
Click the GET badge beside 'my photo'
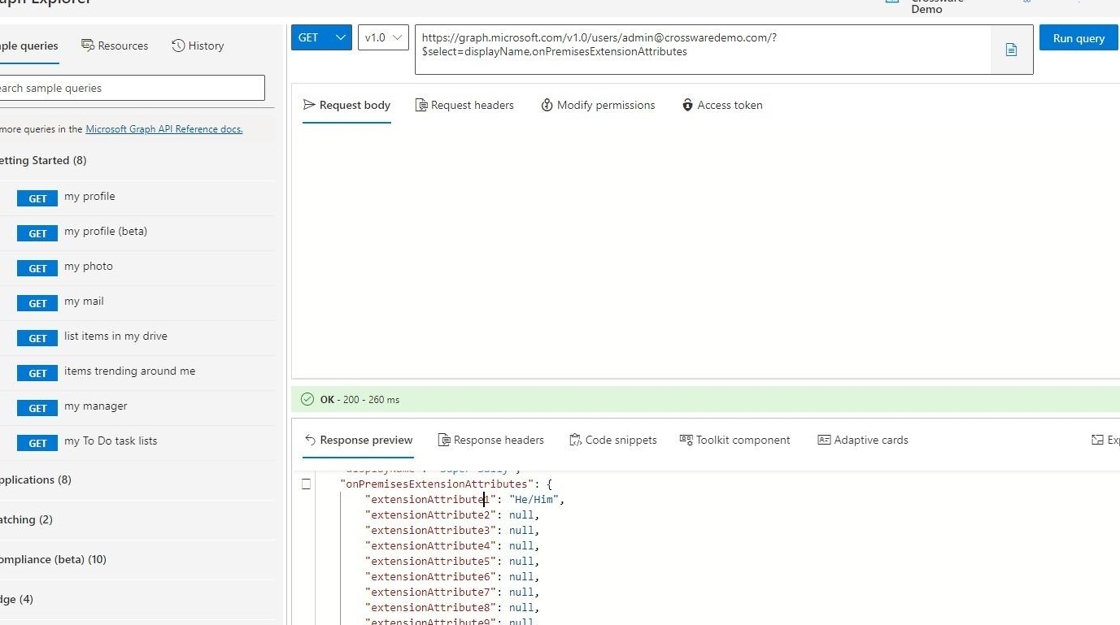point(37,269)
